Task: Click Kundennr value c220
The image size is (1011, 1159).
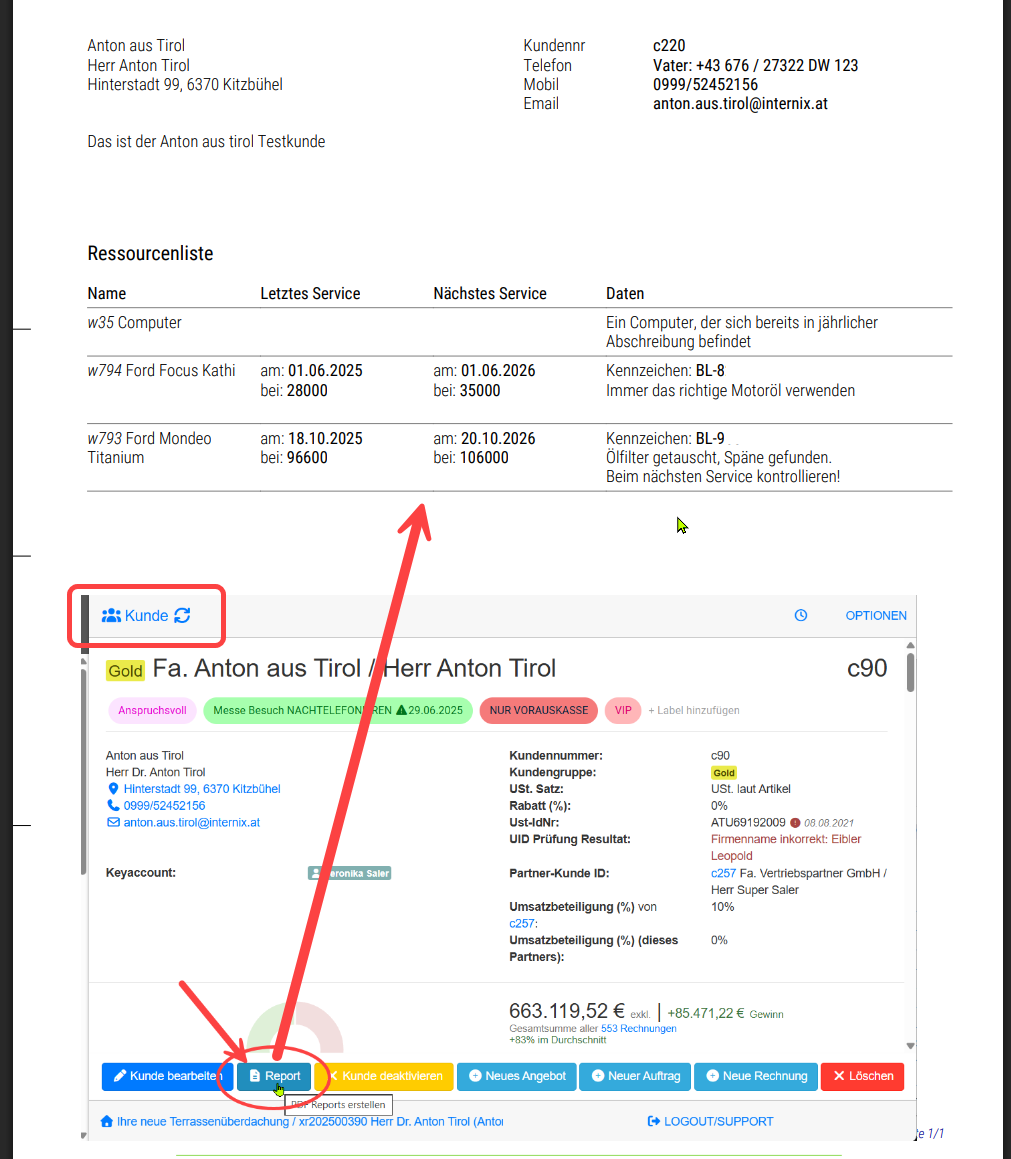Action: (669, 46)
